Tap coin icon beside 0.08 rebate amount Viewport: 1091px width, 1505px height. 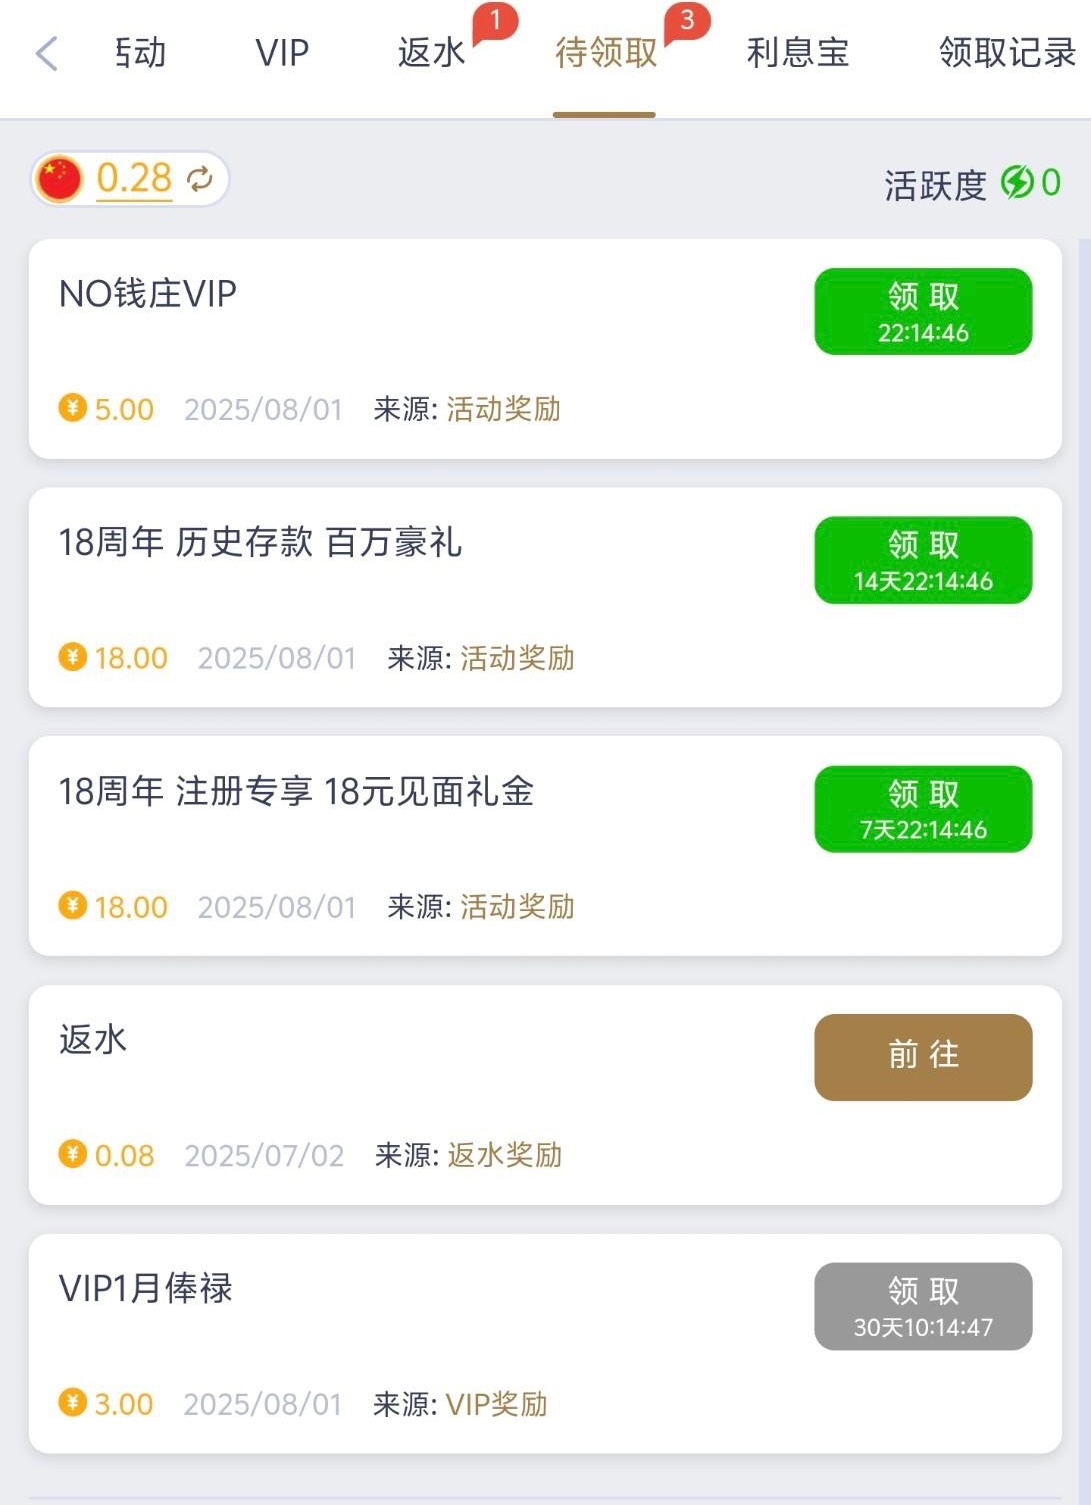point(72,1154)
